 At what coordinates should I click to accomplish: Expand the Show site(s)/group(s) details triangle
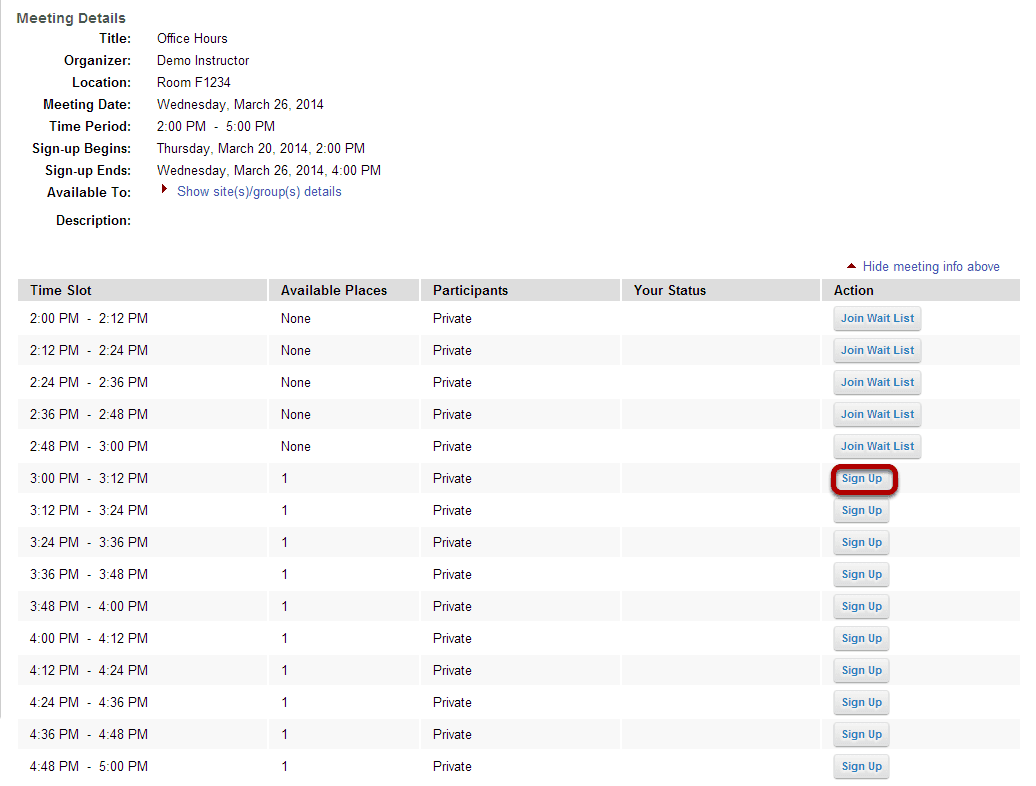pos(165,190)
